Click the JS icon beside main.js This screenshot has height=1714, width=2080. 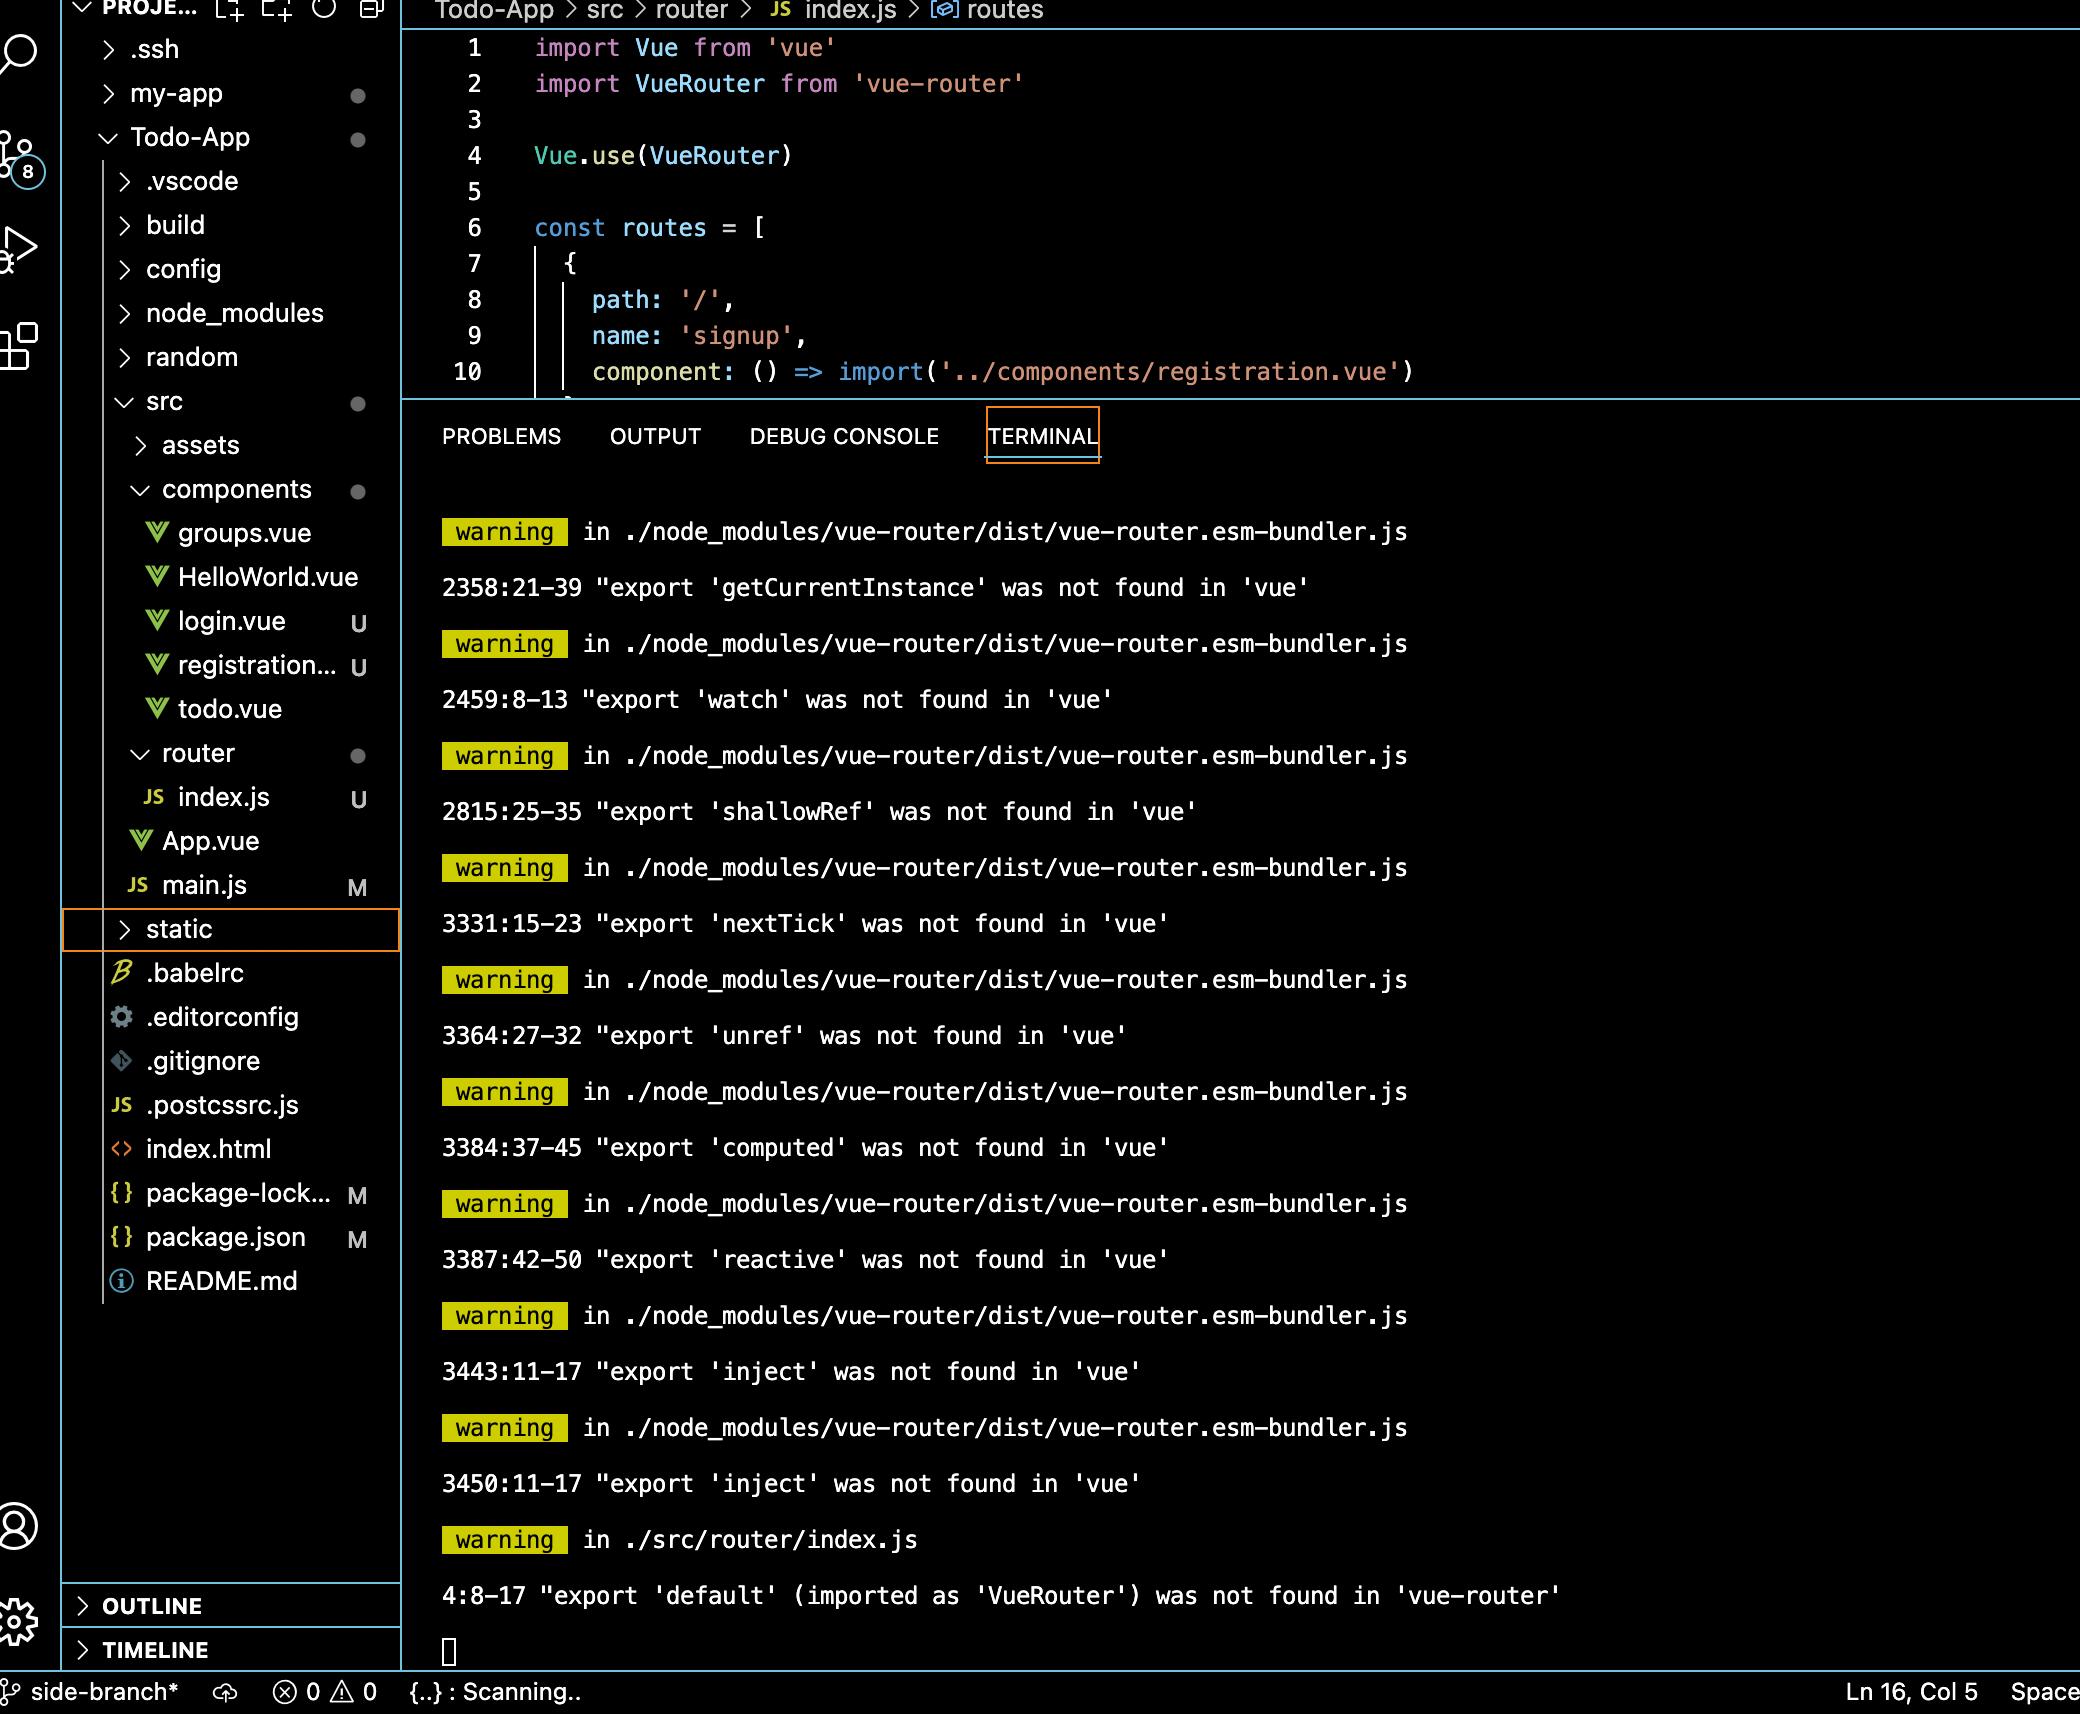tap(138, 884)
